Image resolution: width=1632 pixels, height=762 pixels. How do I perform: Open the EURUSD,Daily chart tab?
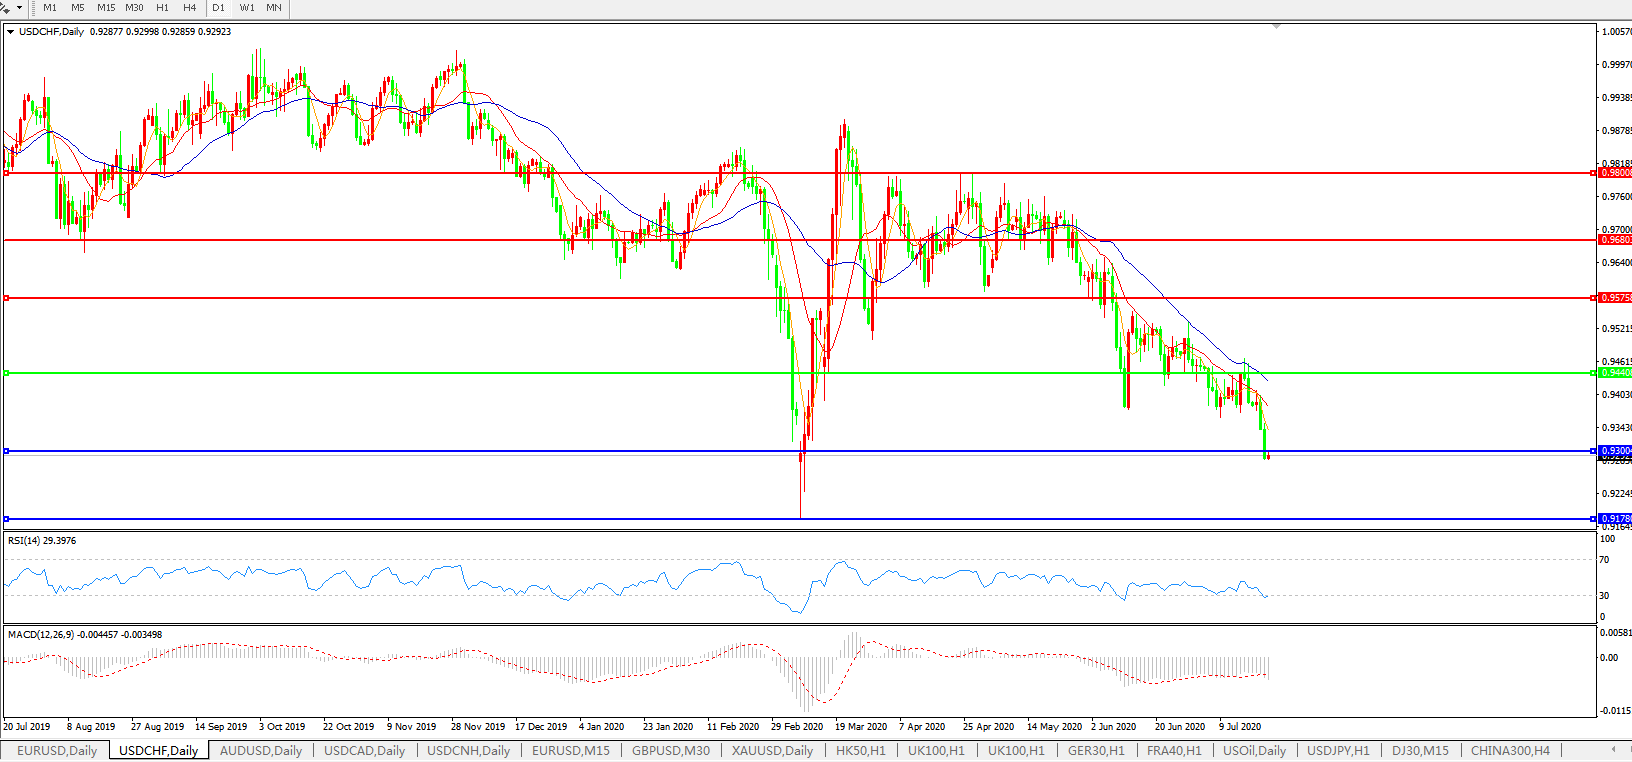pos(57,750)
